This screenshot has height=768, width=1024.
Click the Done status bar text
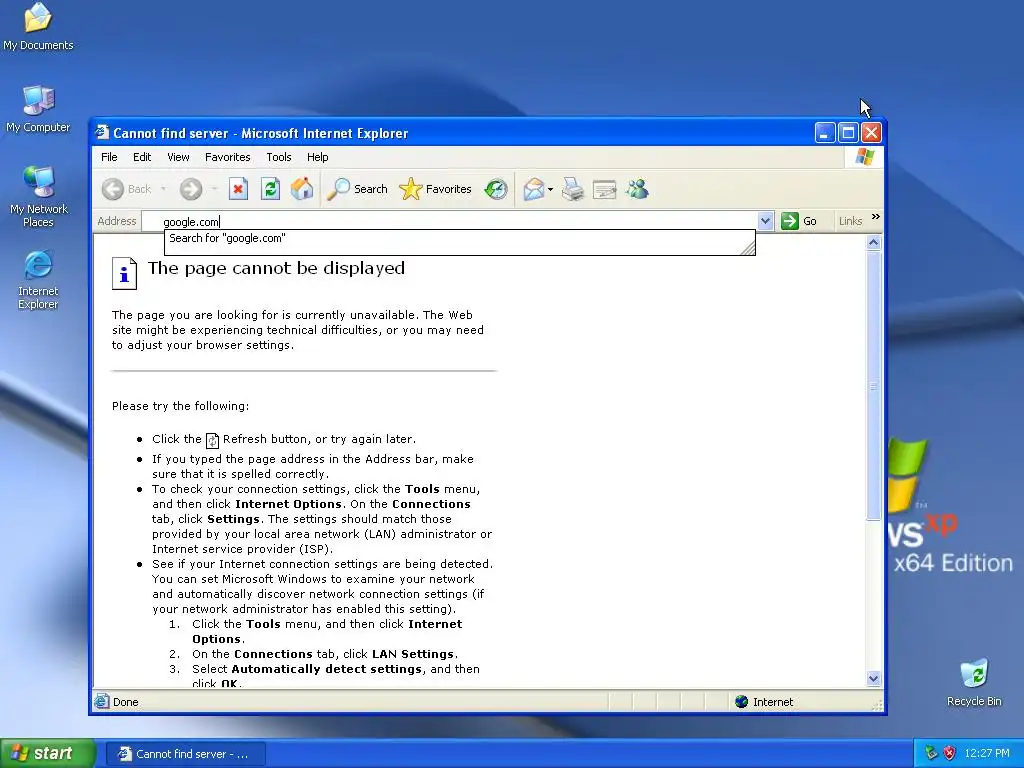125,702
